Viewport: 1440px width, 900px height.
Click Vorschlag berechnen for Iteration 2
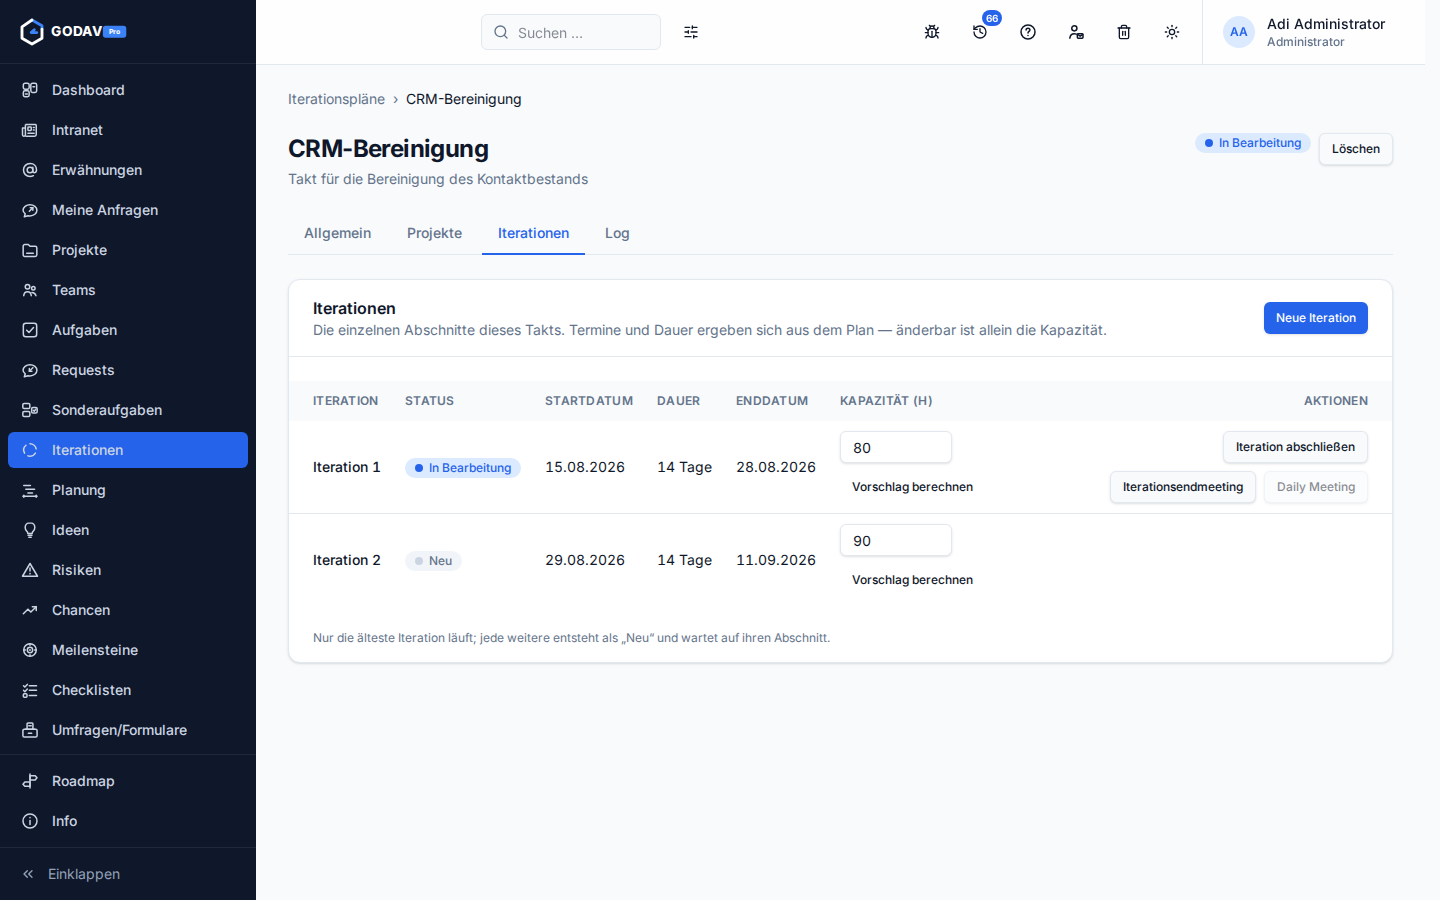click(912, 580)
